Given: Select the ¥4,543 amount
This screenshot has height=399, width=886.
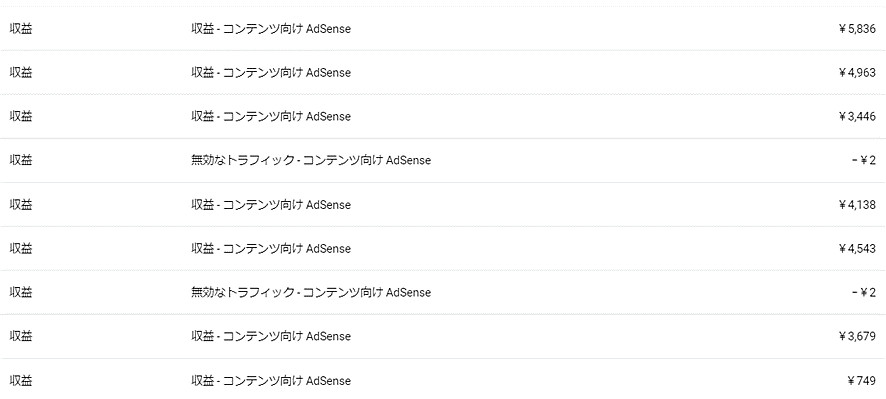Looking at the screenshot, I should click(857, 249).
